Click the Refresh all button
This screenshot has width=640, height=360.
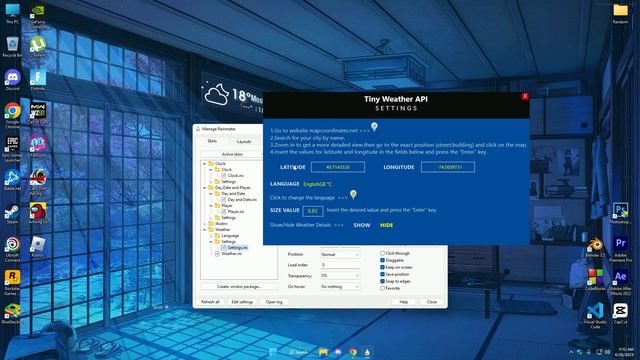tap(210, 302)
